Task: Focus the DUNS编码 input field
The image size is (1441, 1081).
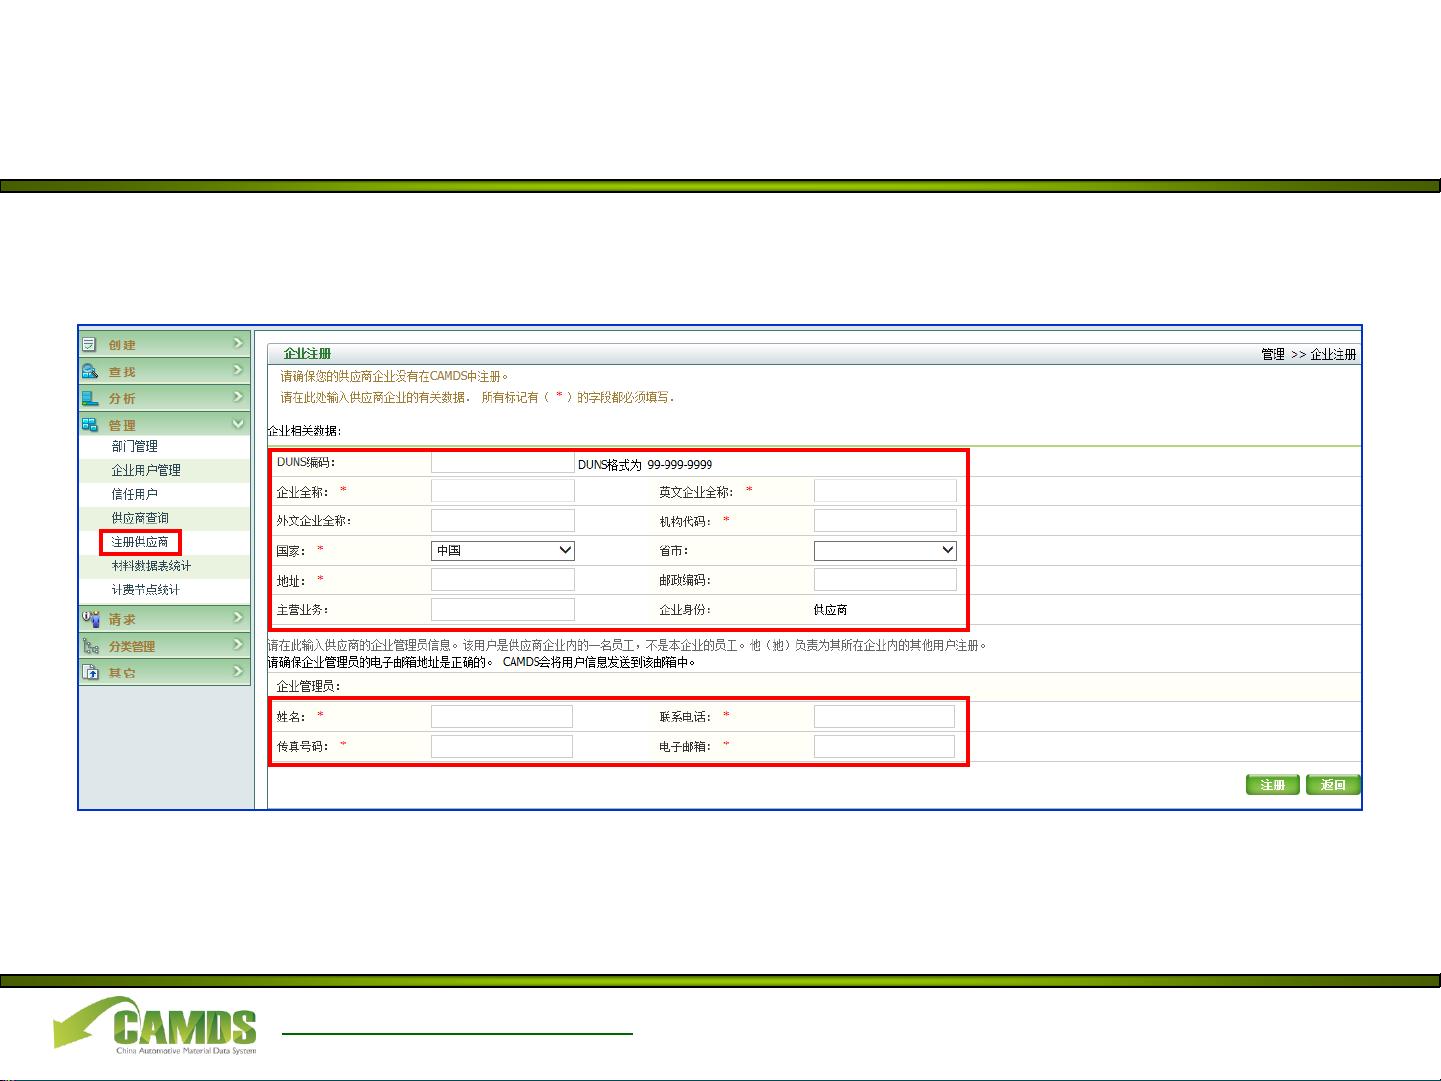Action: tap(502, 463)
